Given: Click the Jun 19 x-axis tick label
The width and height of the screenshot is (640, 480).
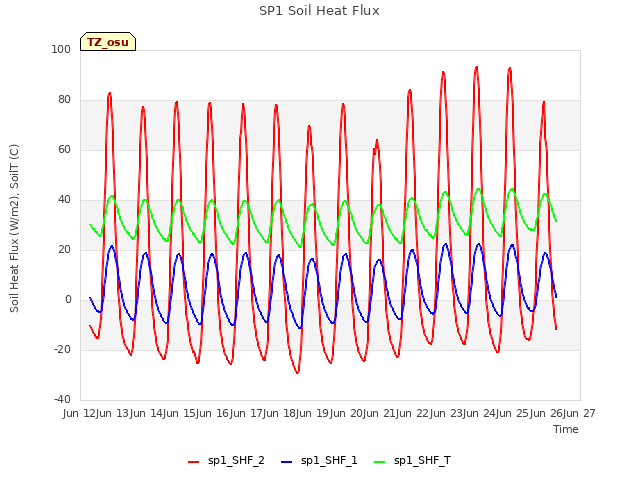Looking at the screenshot, I should (x=313, y=413).
